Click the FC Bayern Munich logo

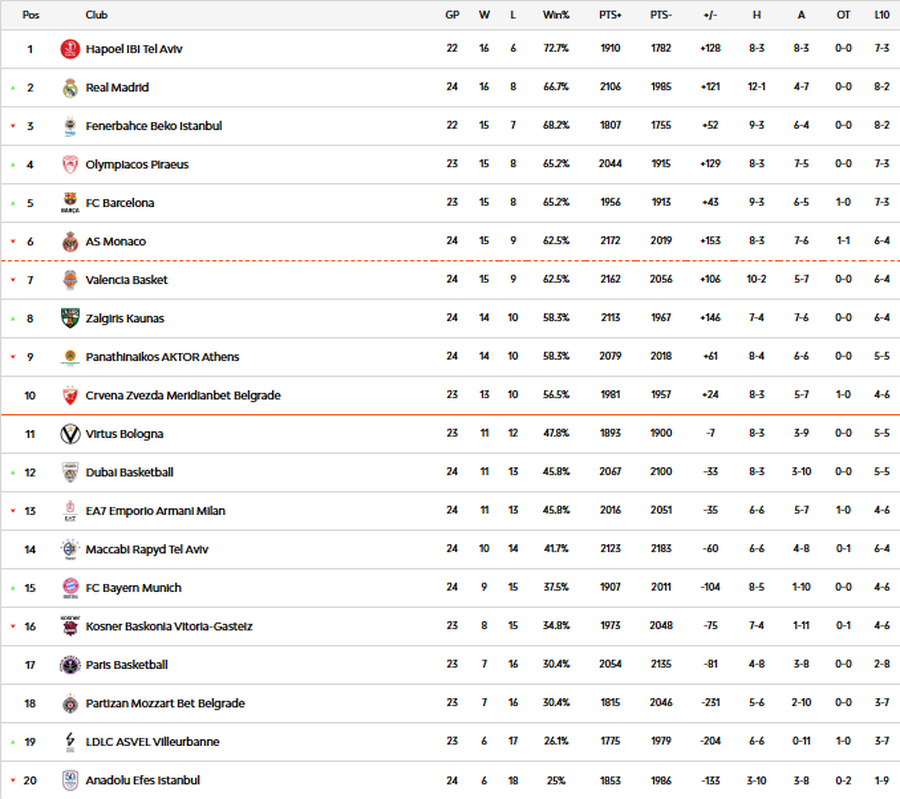(x=70, y=588)
